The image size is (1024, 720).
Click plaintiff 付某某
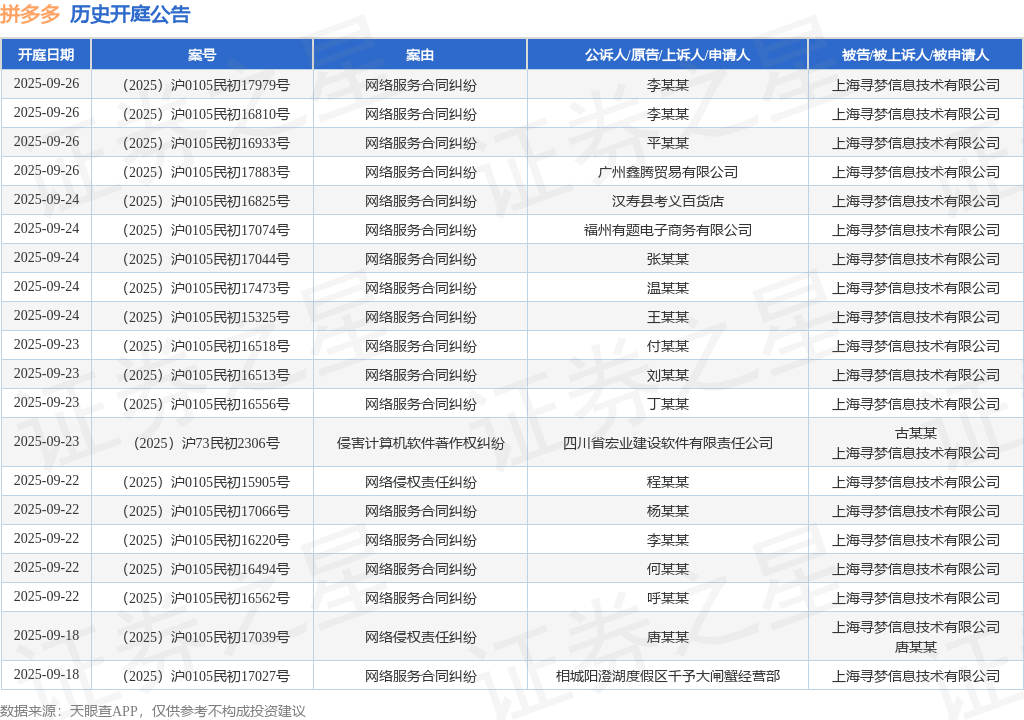(x=667, y=346)
